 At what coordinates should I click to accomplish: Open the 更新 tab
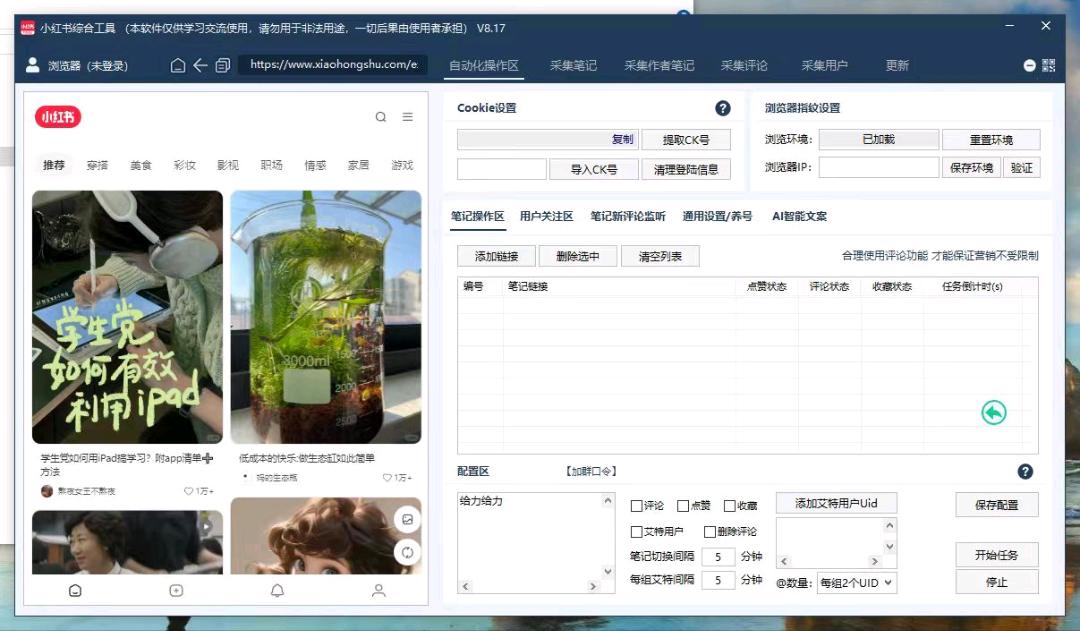point(897,65)
